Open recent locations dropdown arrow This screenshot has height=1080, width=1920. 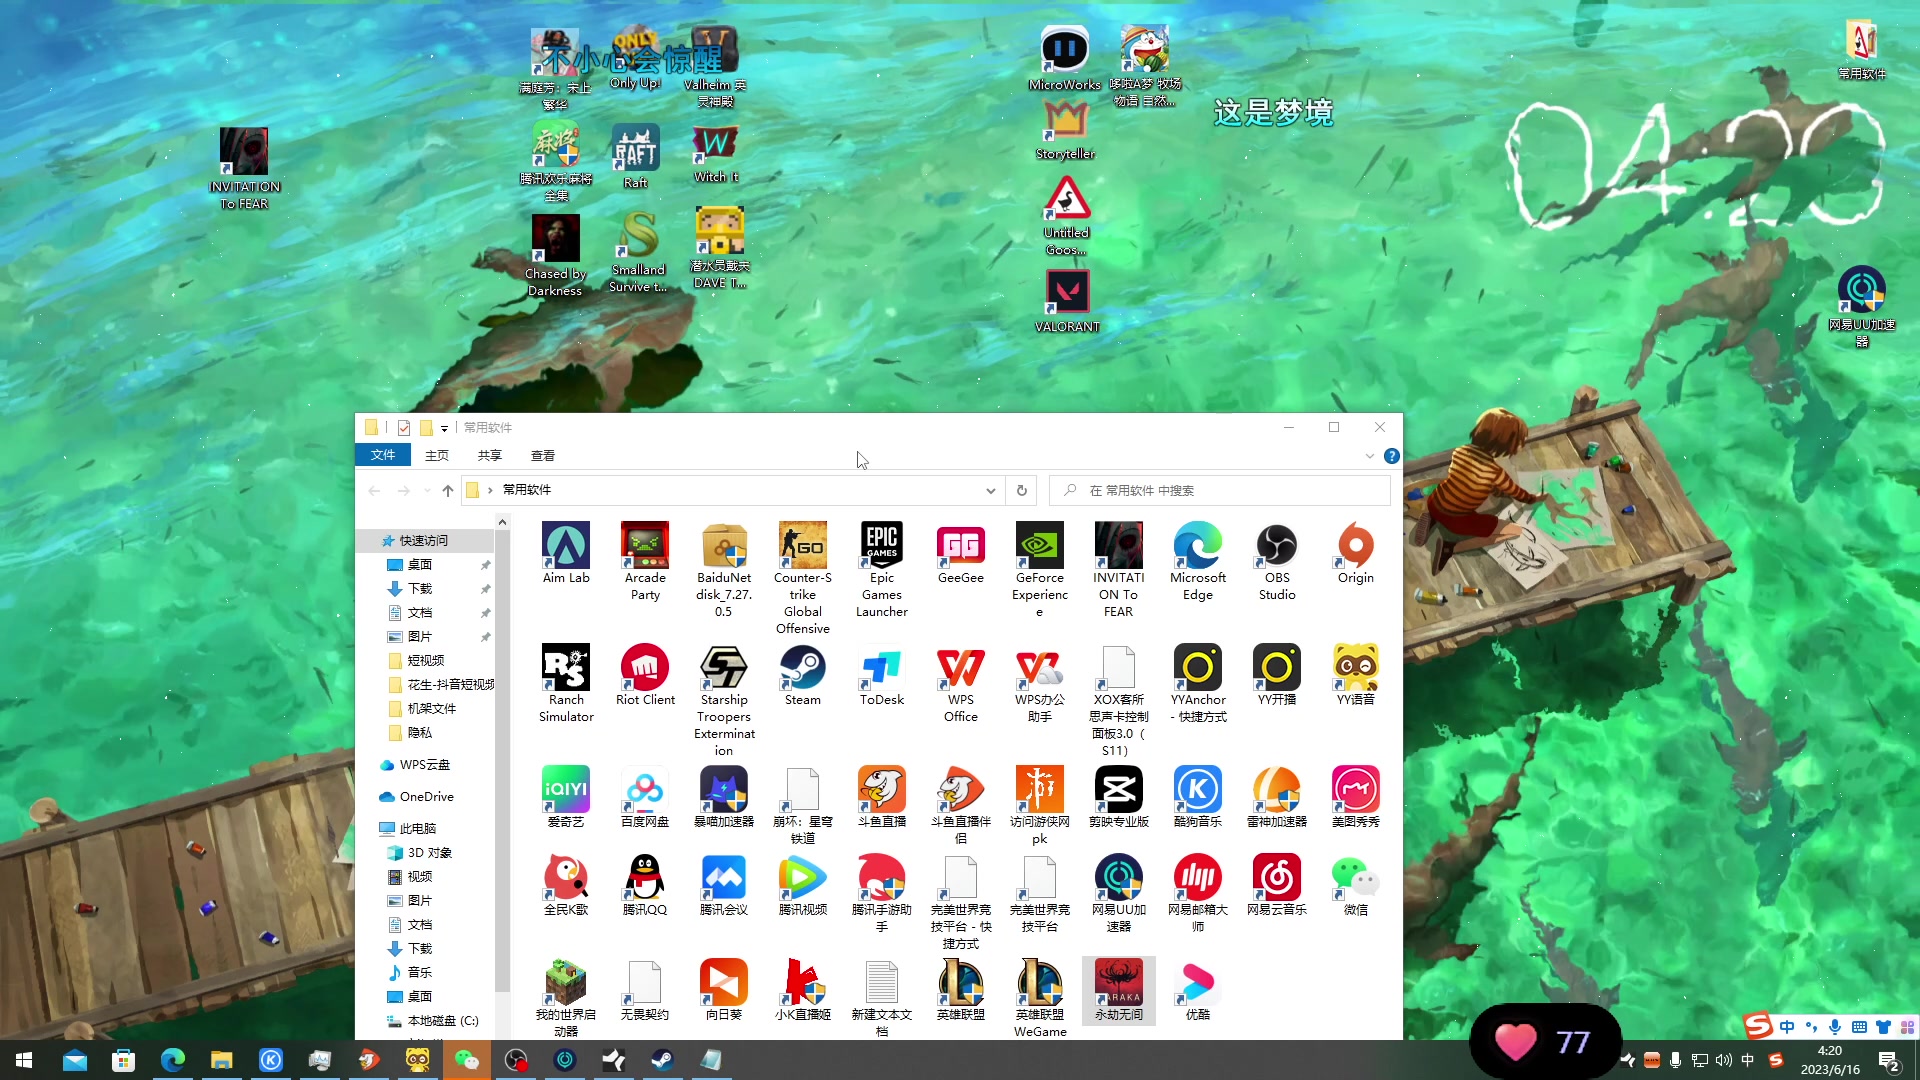(x=427, y=490)
